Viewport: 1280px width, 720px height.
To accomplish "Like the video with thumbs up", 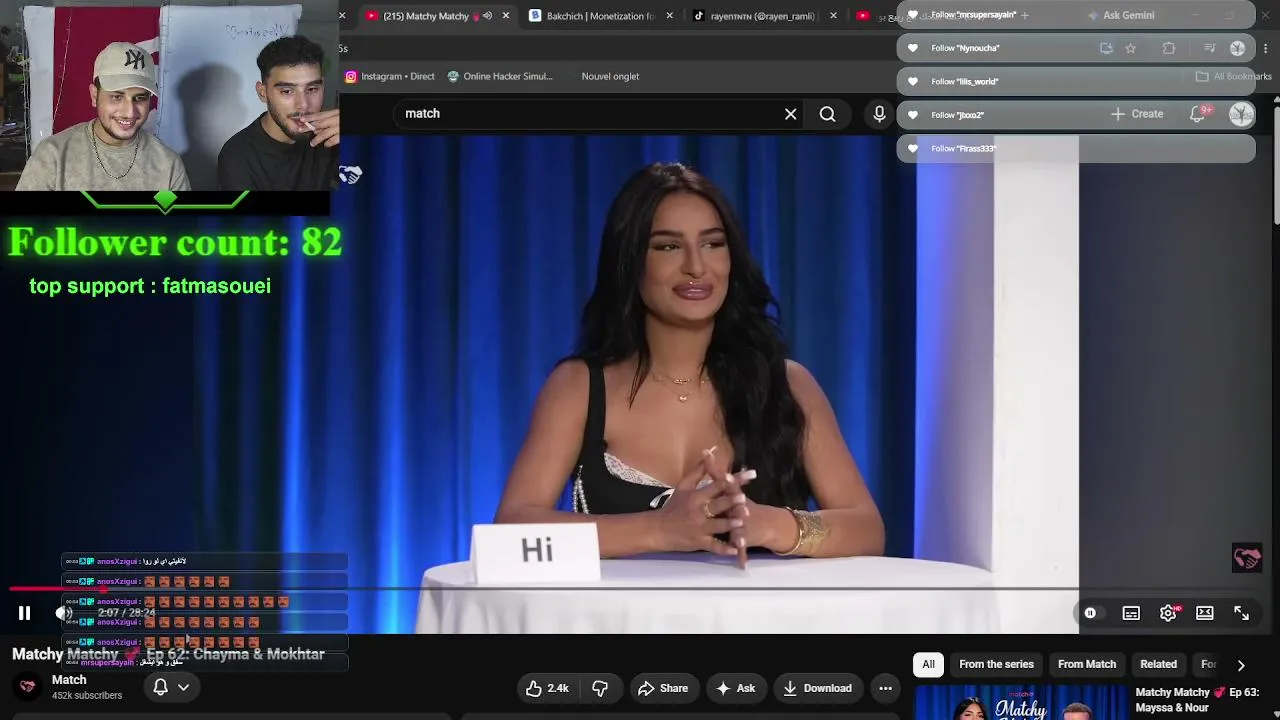I will (547, 688).
